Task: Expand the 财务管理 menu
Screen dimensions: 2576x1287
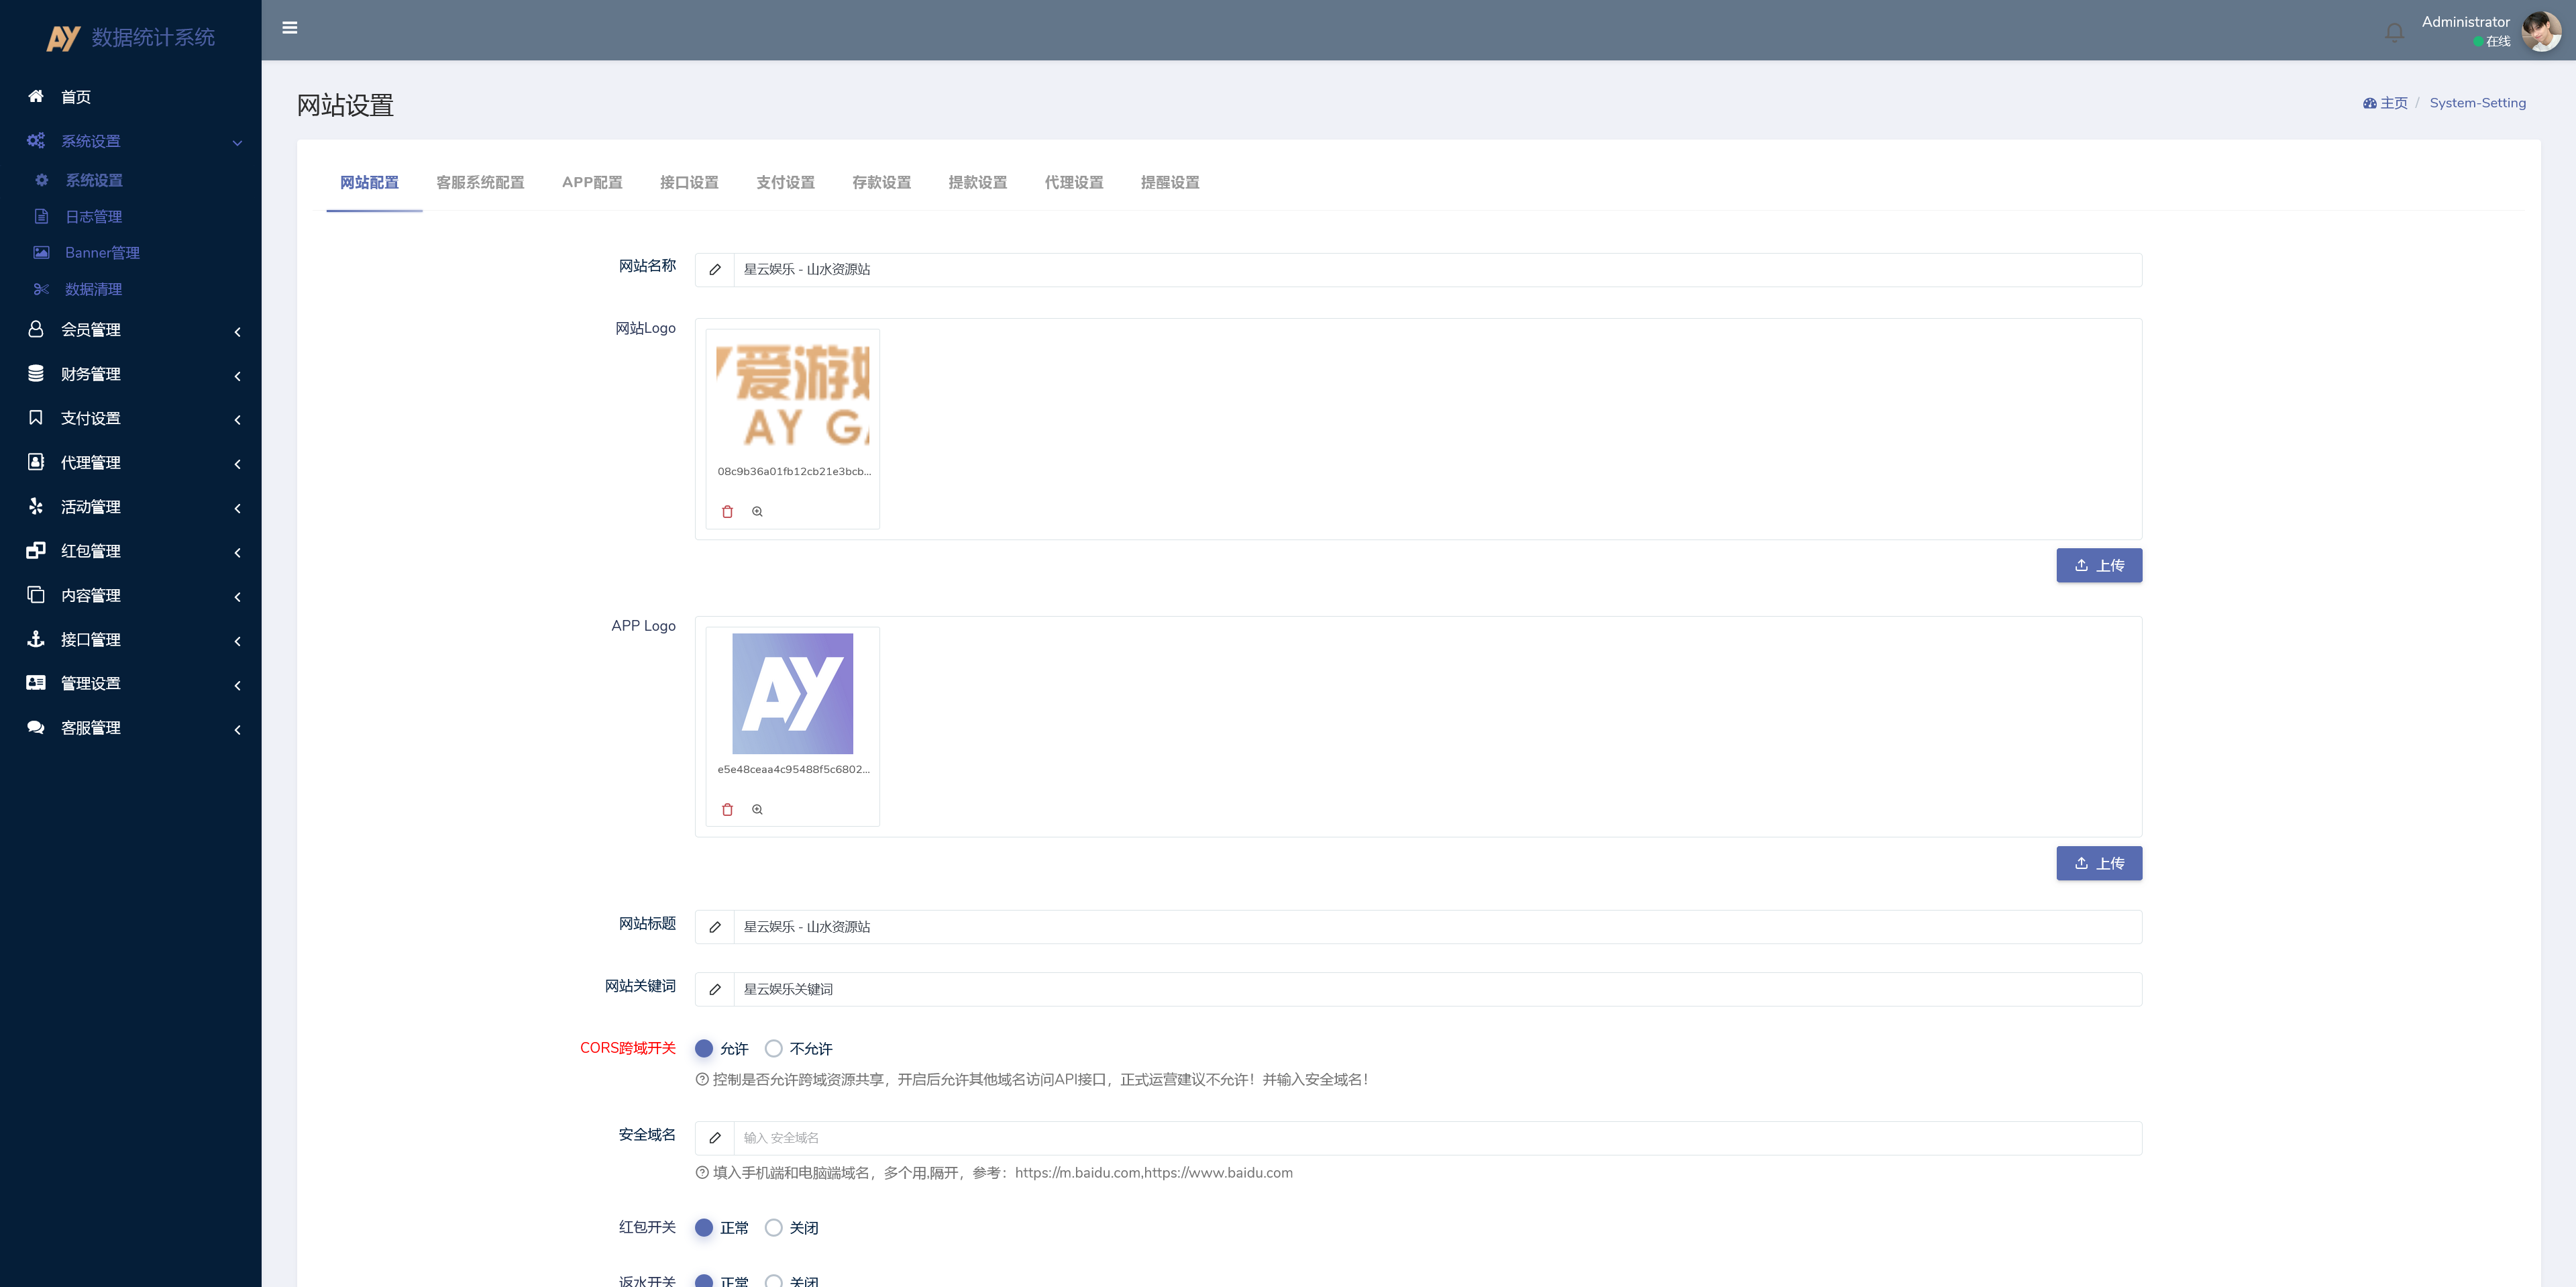Action: tap(90, 374)
